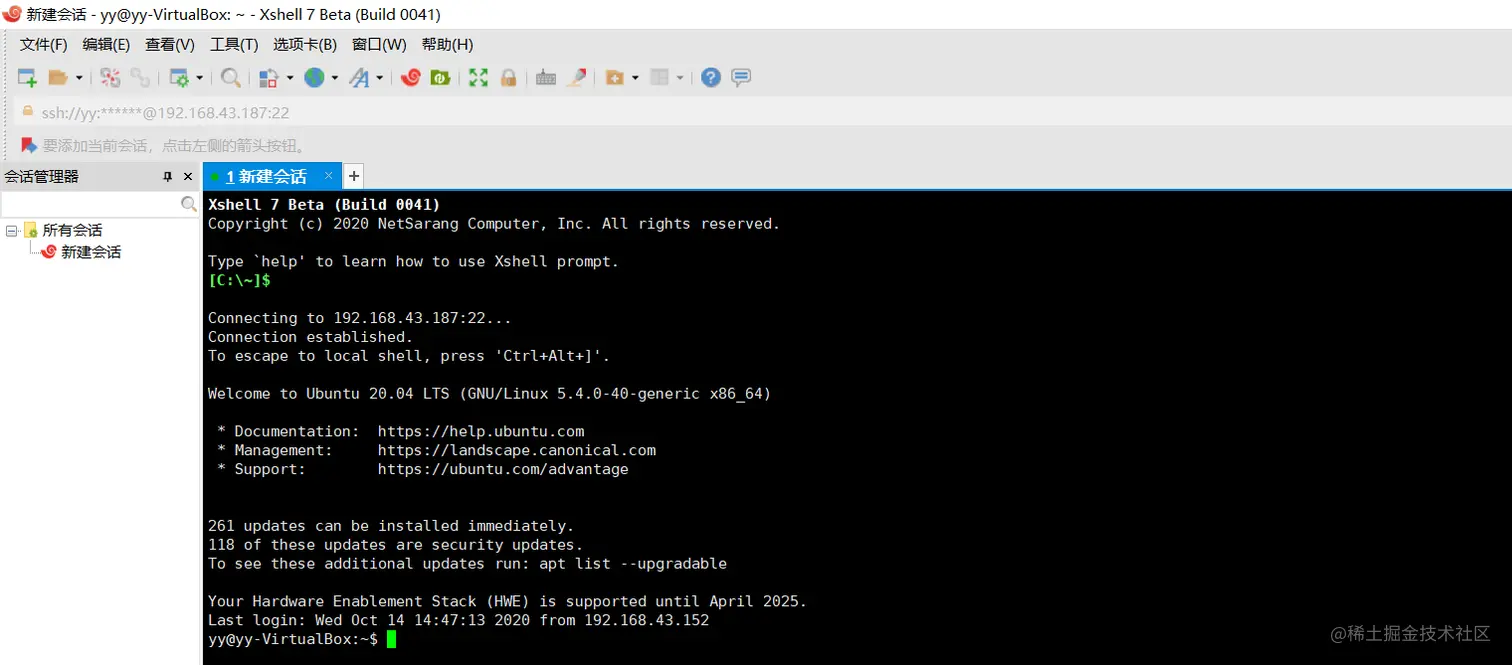Select the 所有会话 folder
1512x665 pixels.
tap(72, 230)
